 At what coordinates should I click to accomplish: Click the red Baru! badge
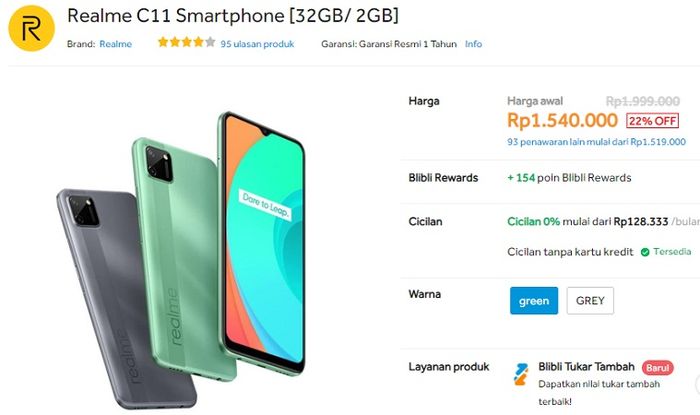click(x=658, y=368)
